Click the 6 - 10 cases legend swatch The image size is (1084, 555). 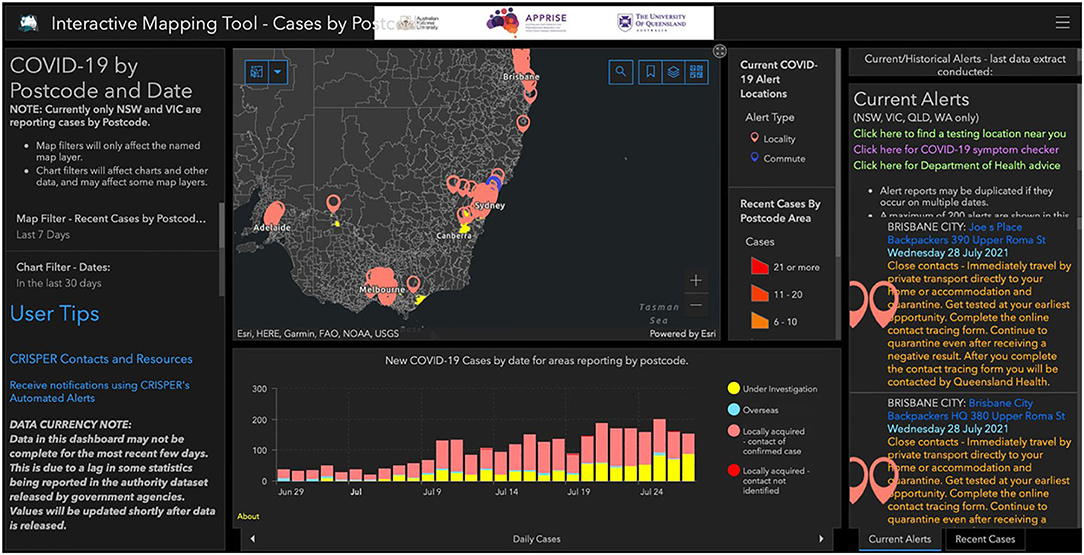(x=762, y=320)
